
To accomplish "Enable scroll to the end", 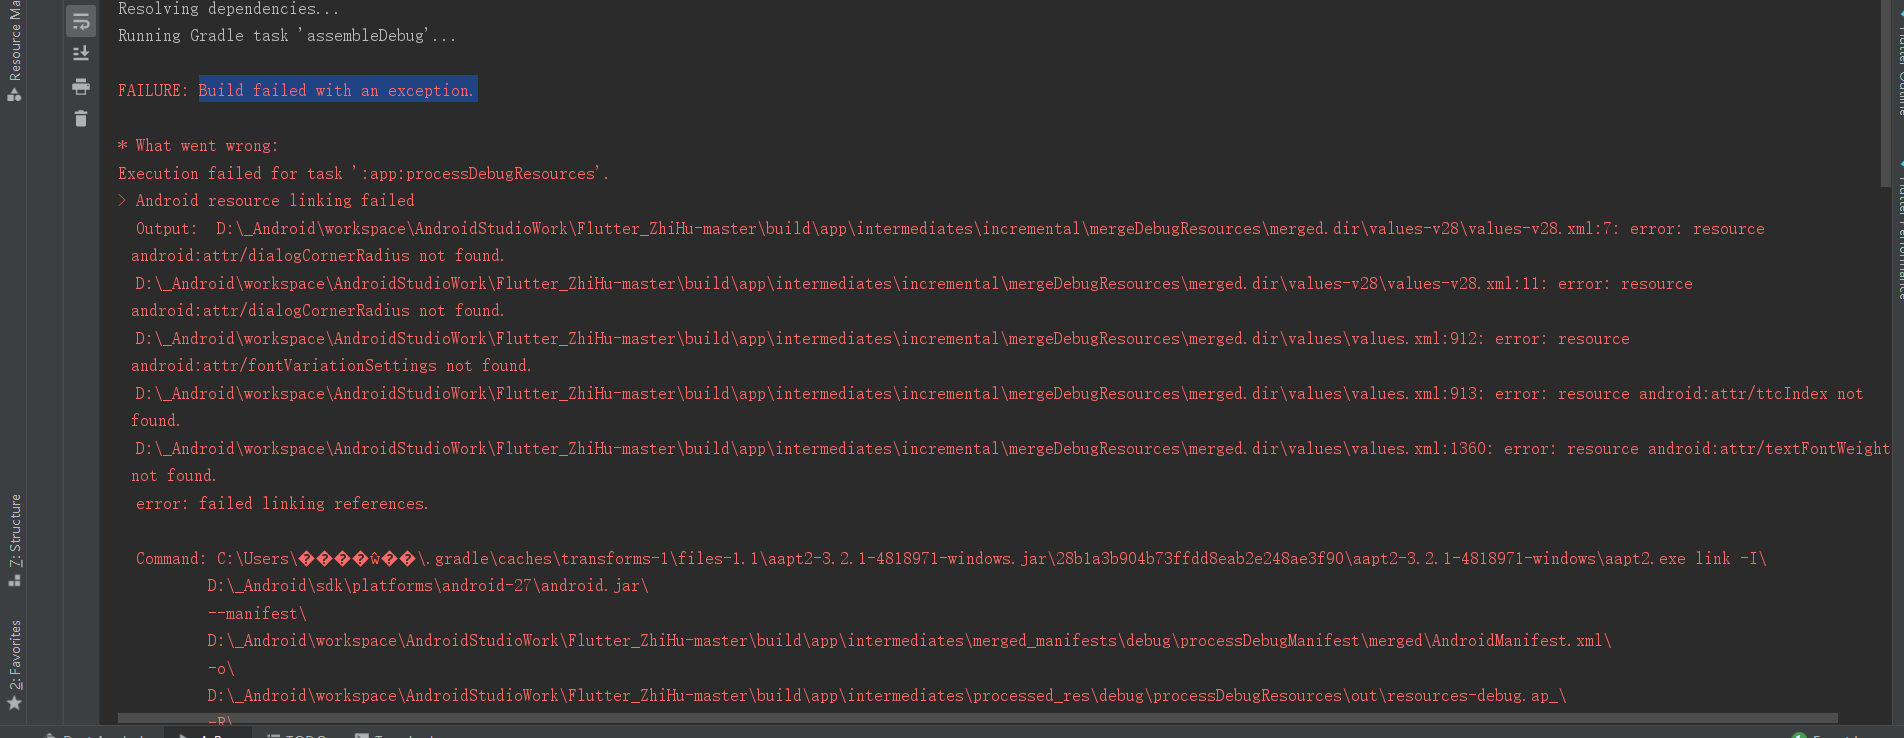I will 80,53.
